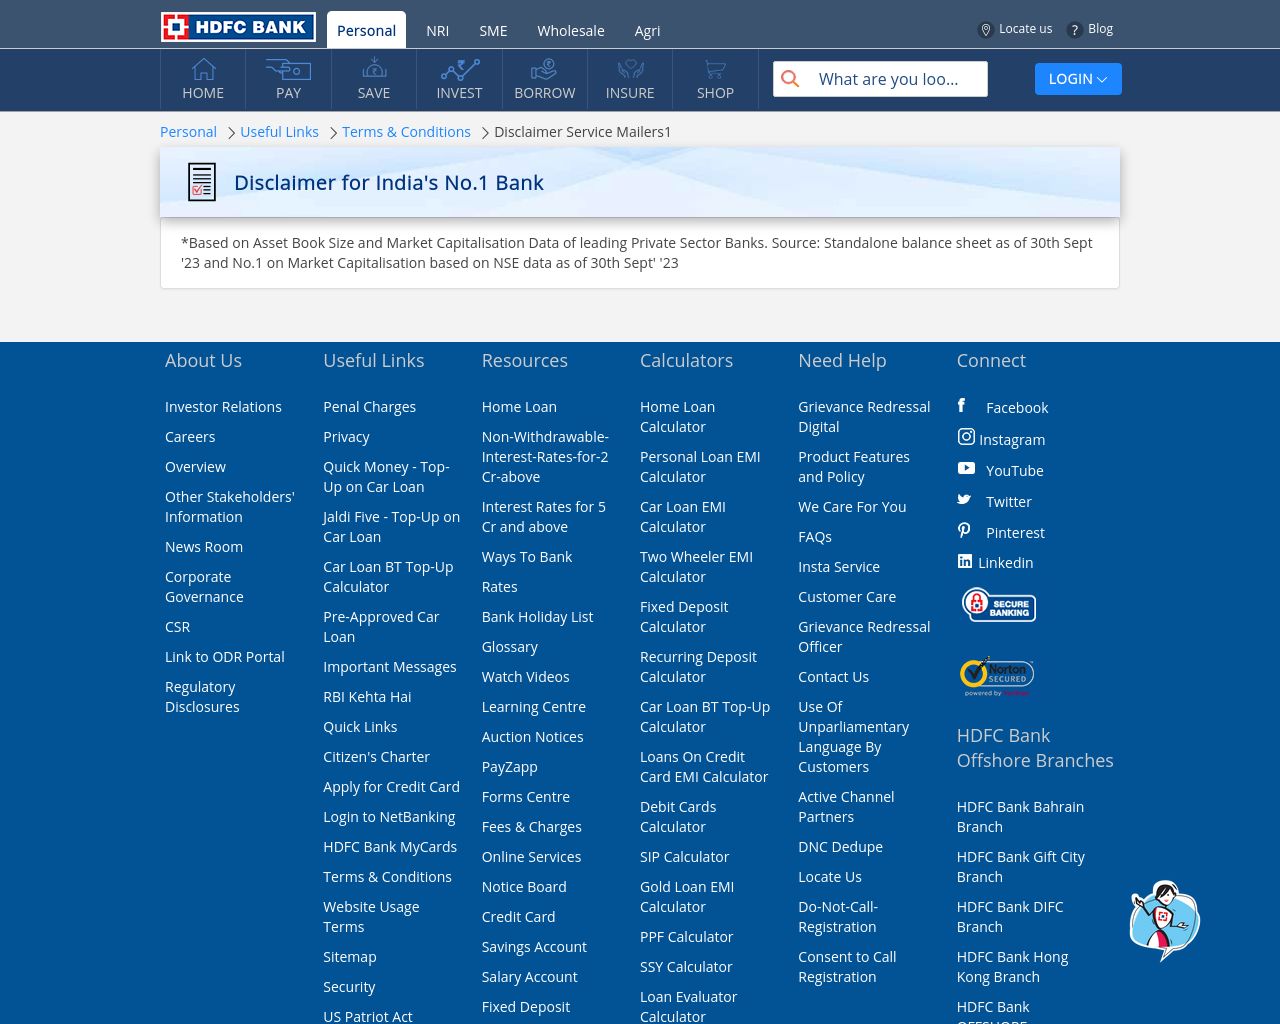
Task: Go to Useful Links breadcrumb
Action: [x=279, y=132]
